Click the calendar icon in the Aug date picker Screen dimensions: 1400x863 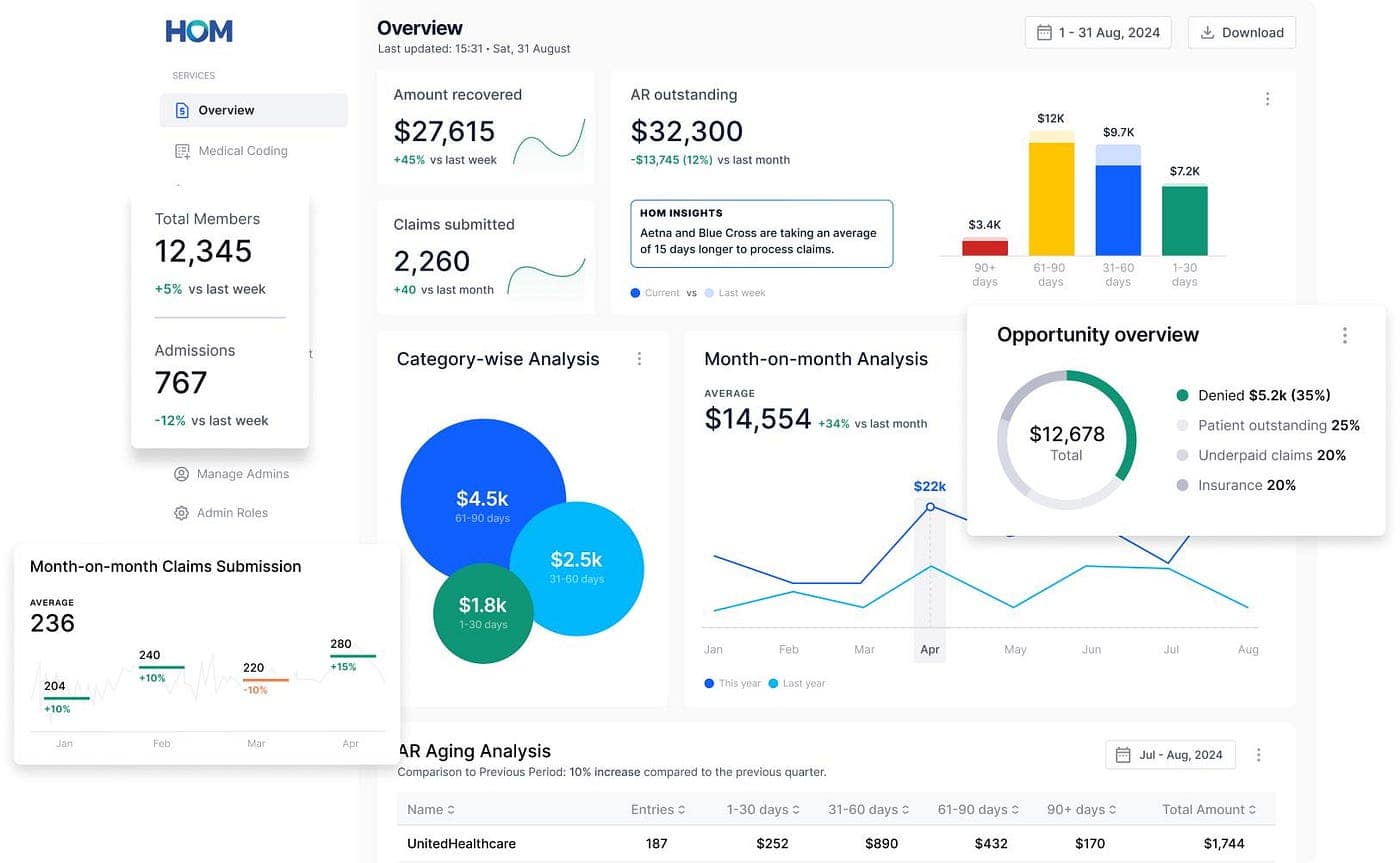point(1044,32)
